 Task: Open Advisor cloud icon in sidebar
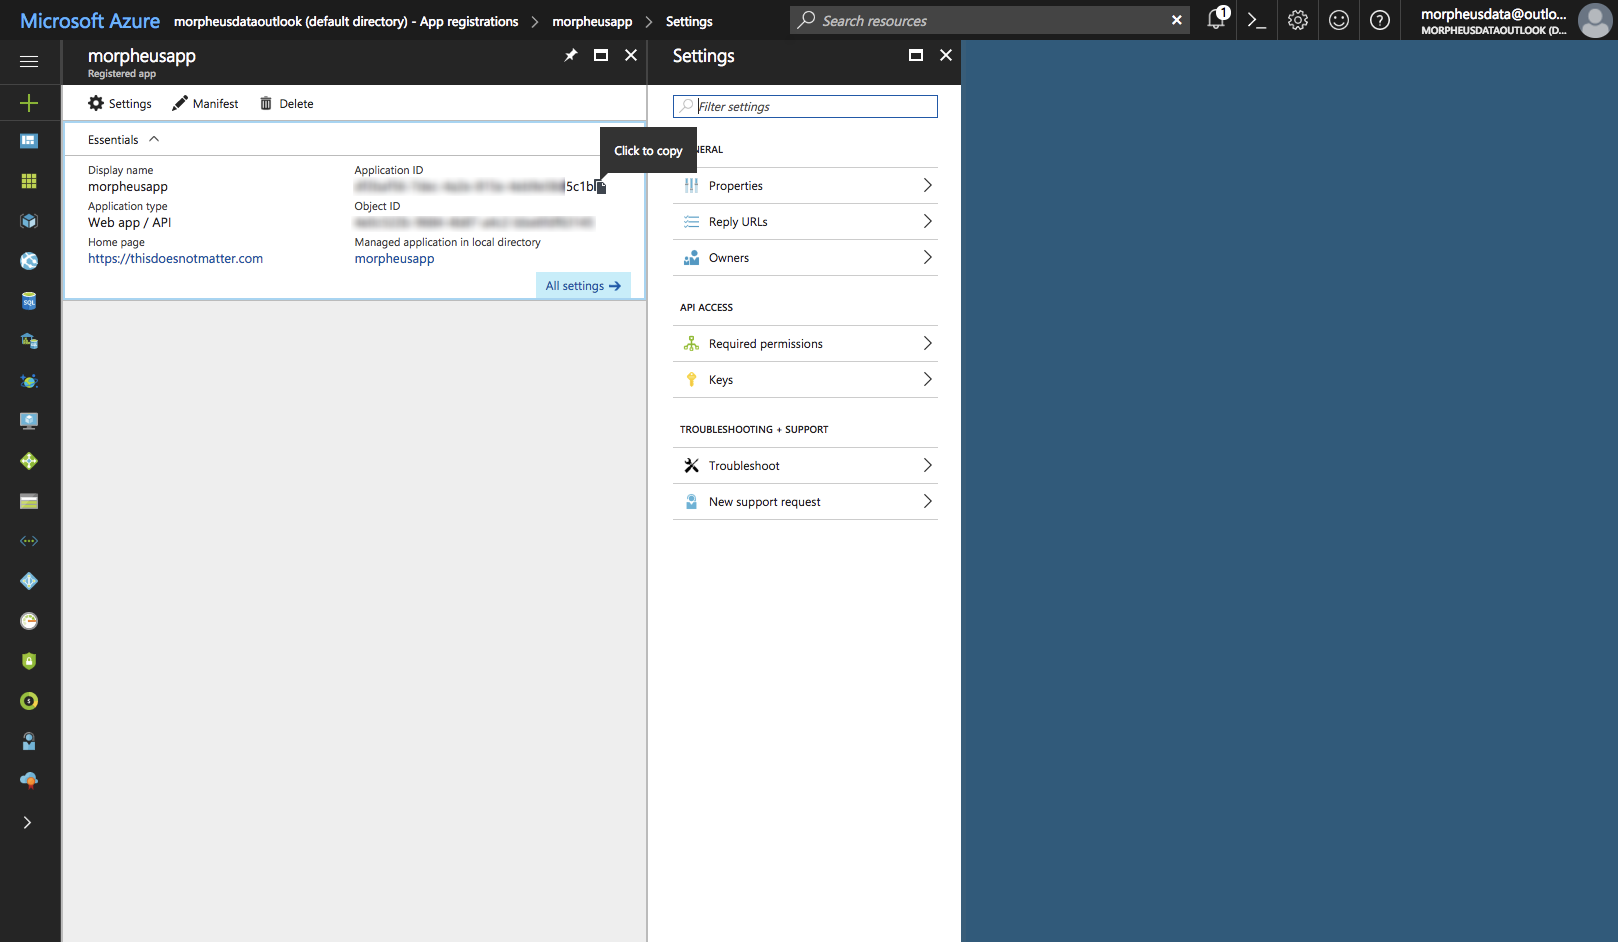[x=29, y=780]
